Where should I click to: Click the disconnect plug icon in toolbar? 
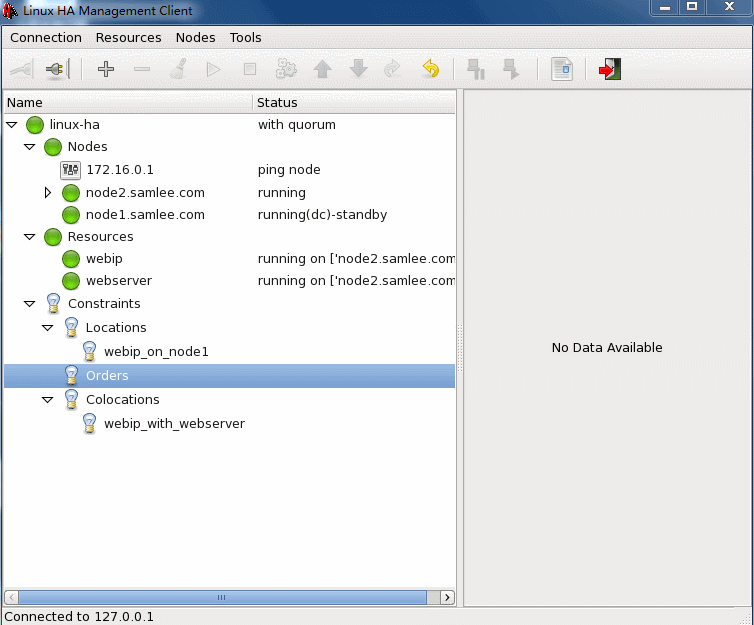point(57,69)
